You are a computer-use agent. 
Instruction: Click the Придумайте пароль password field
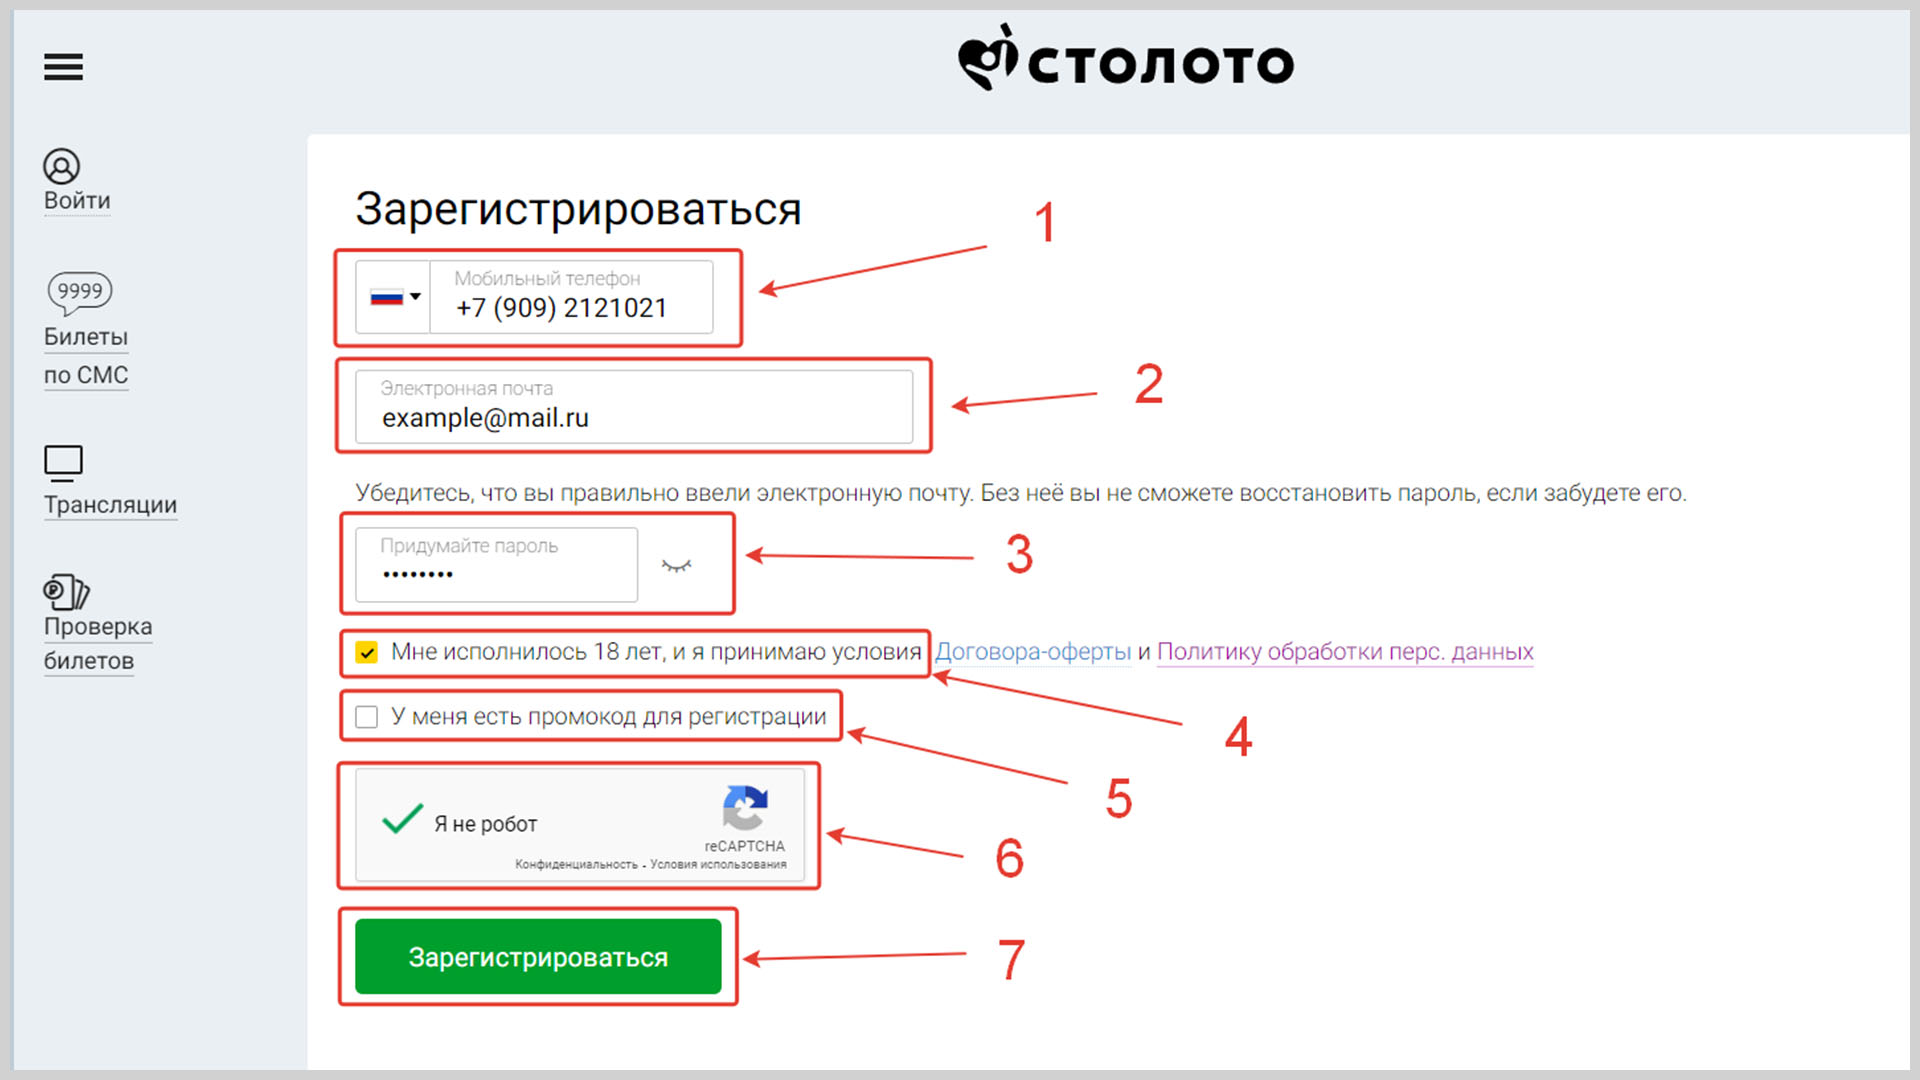tap(496, 565)
